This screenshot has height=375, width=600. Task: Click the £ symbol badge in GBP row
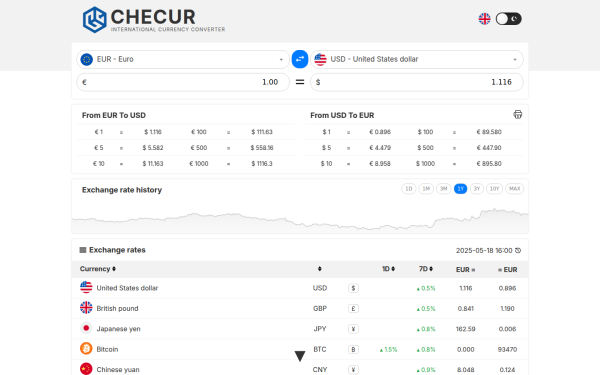tap(353, 308)
